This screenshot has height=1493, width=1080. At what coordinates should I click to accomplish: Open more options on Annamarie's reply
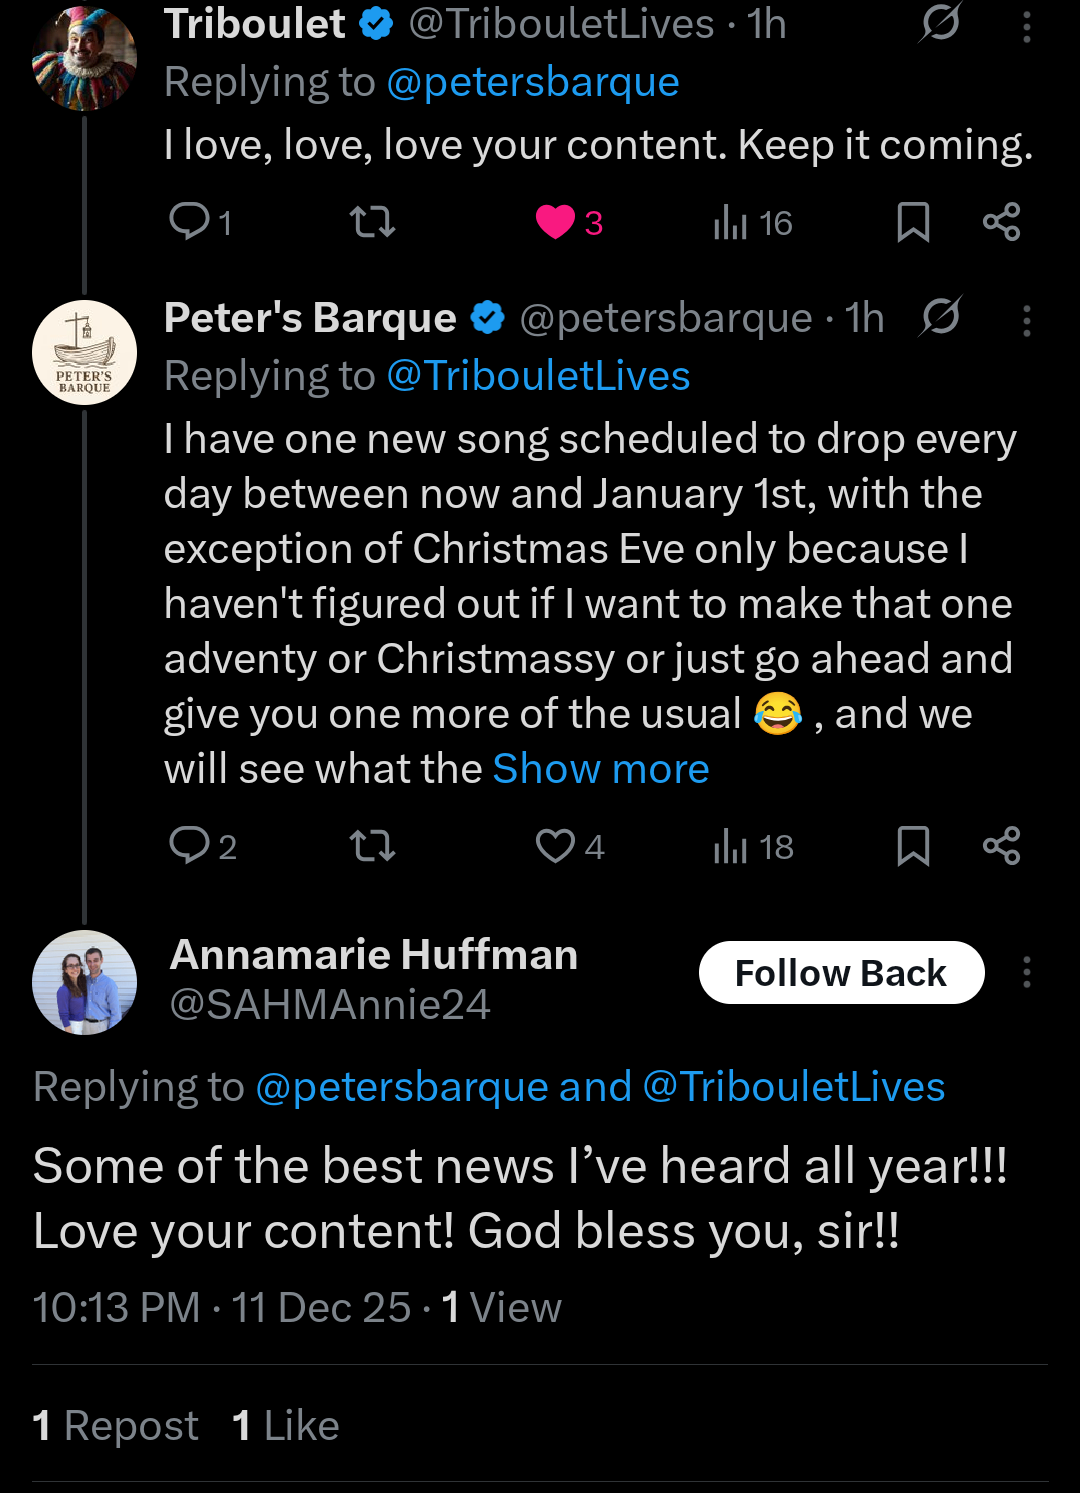pyautogui.click(x=1026, y=972)
